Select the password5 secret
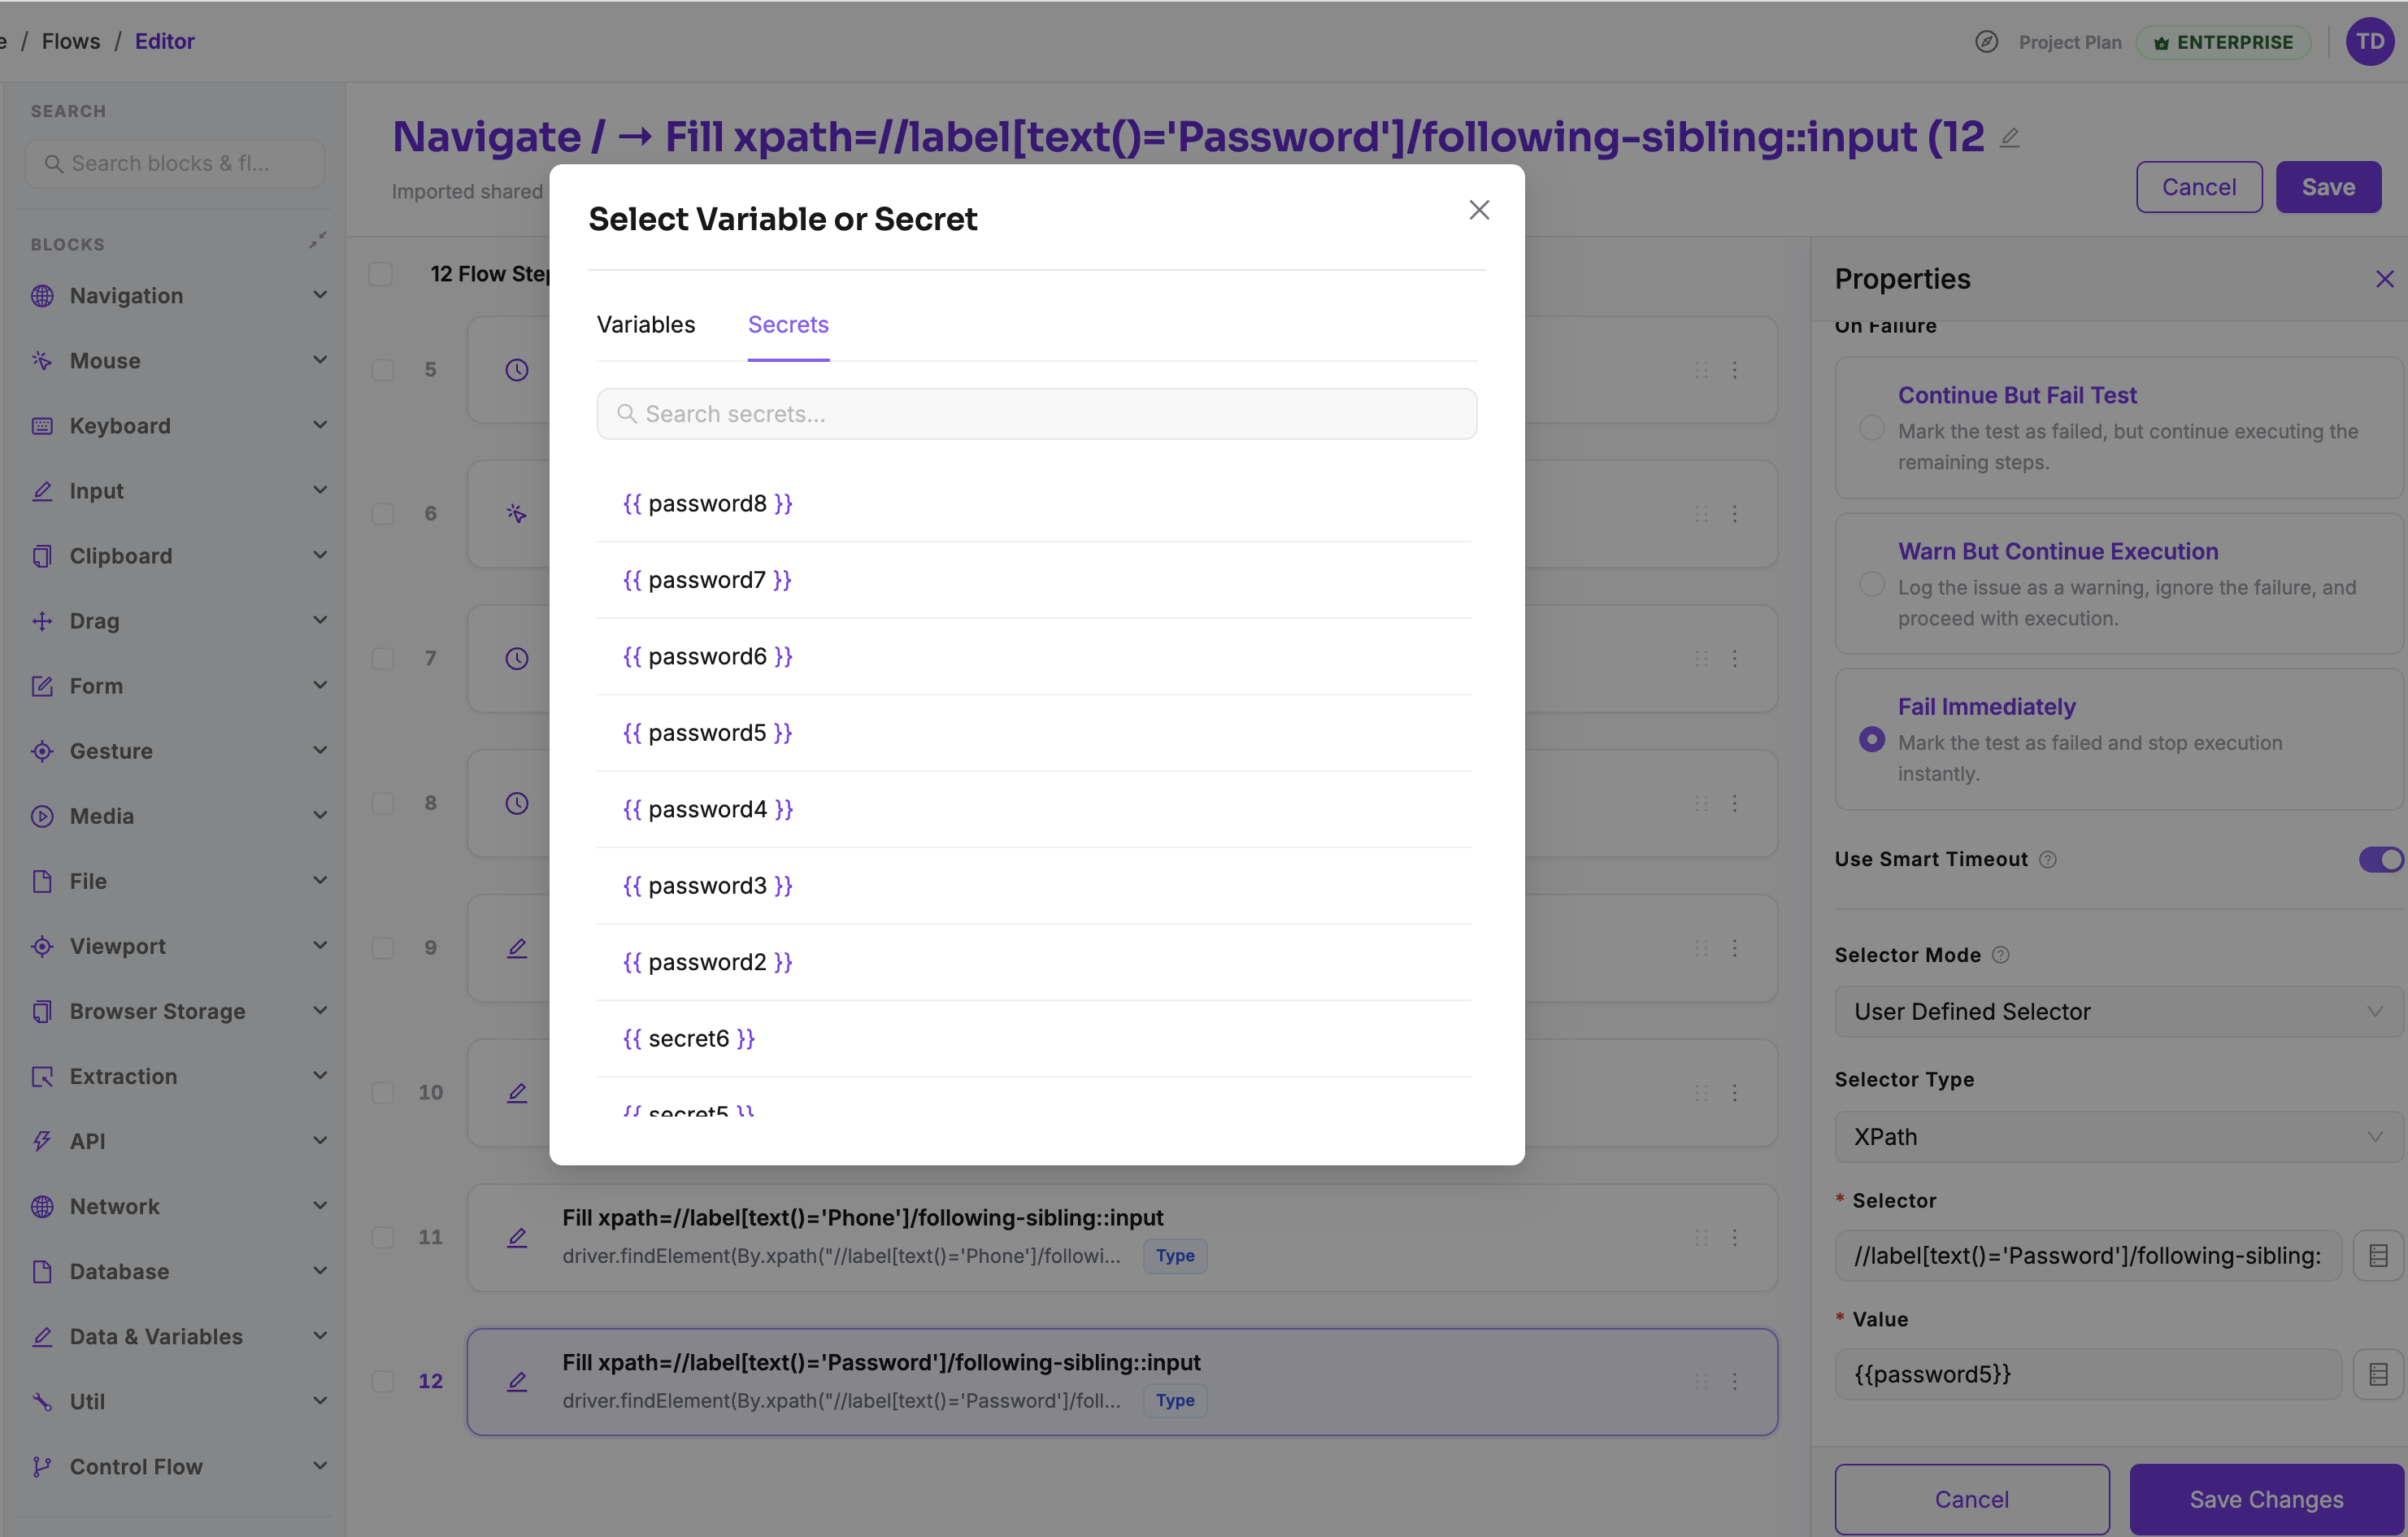 (x=1034, y=732)
